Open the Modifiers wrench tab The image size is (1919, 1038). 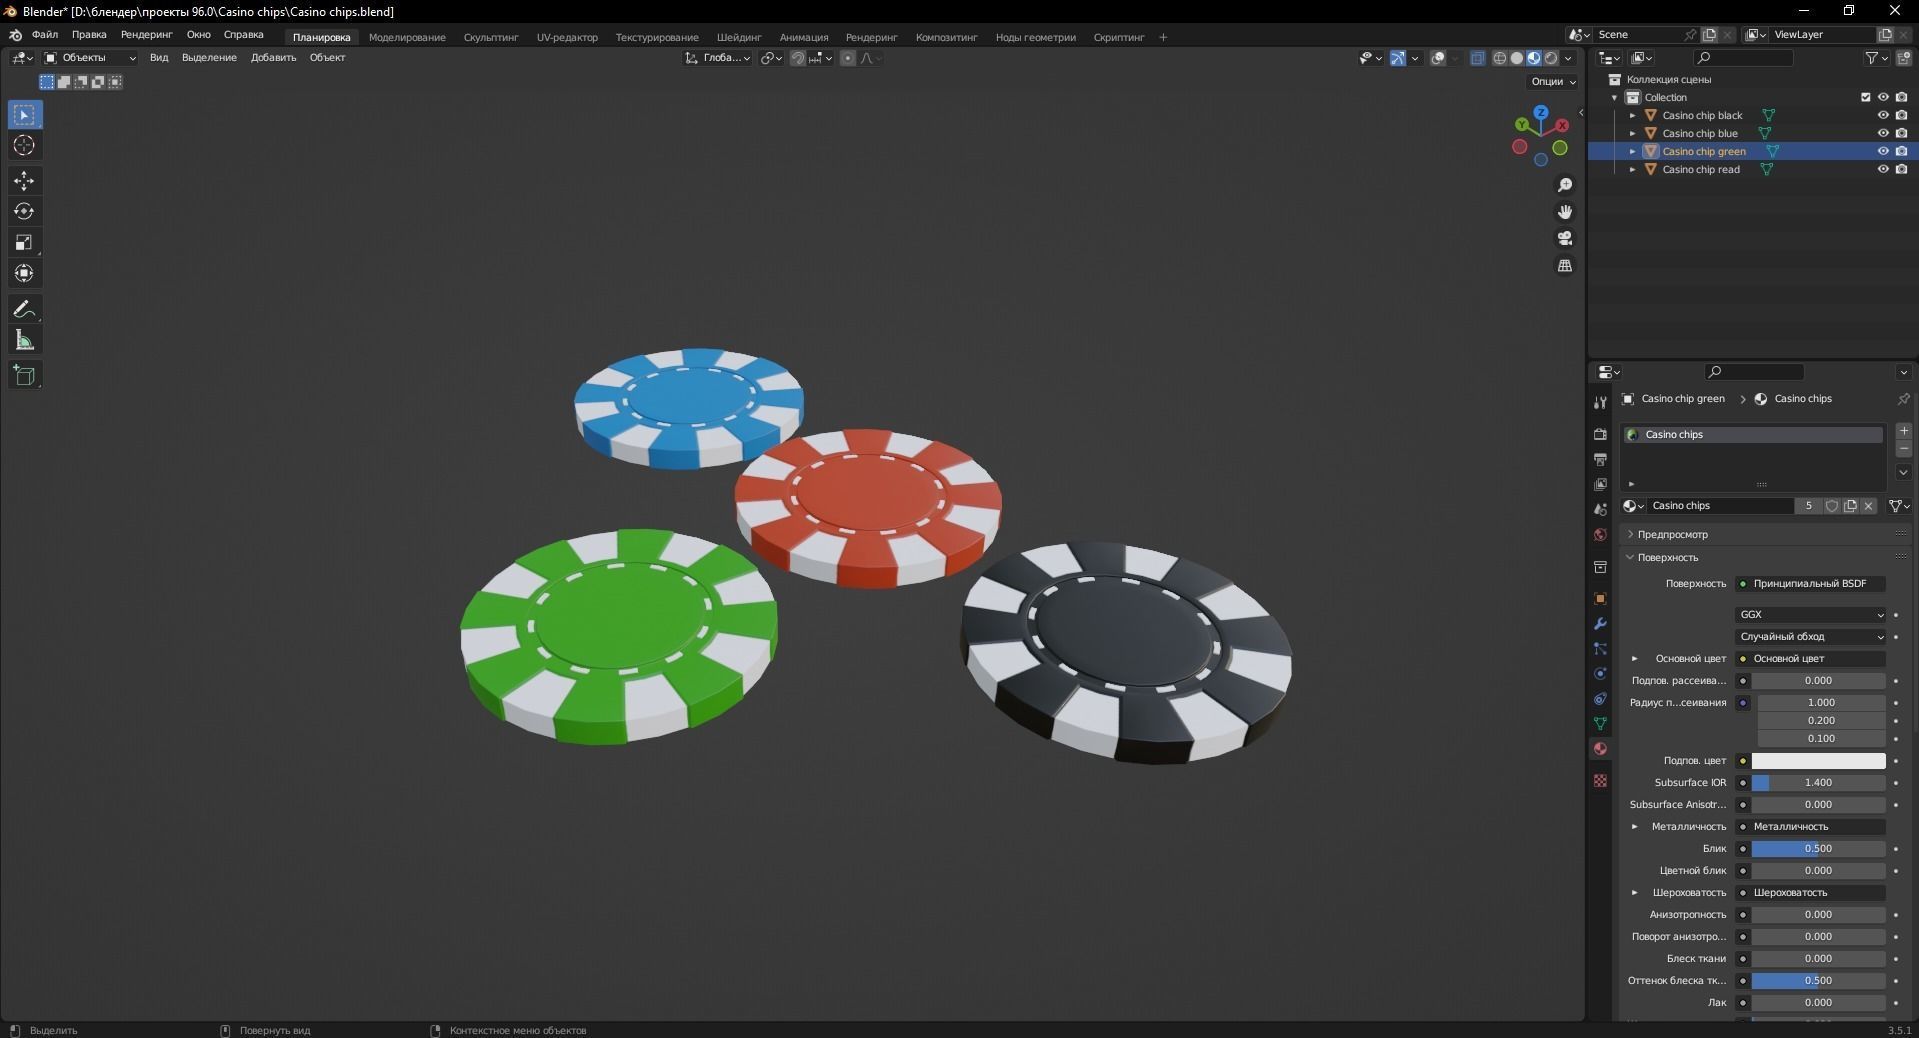click(x=1600, y=623)
